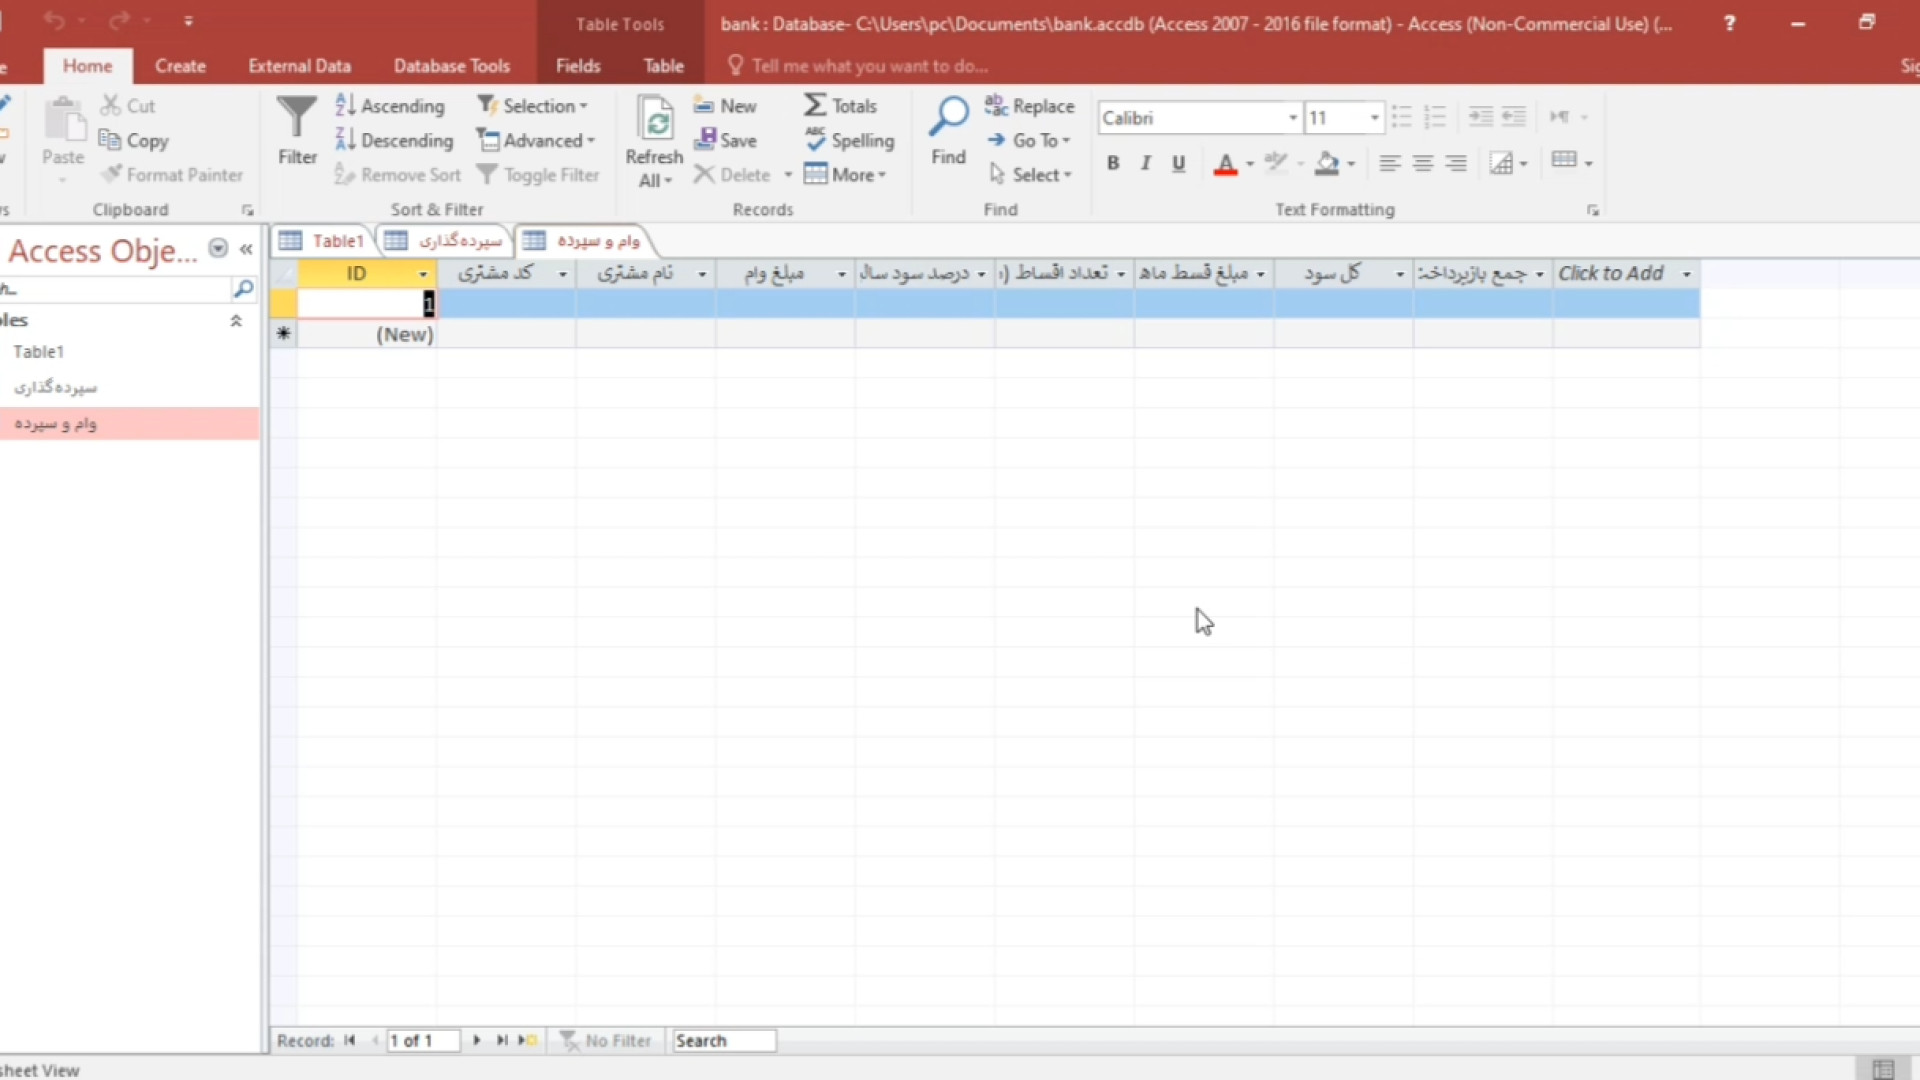Expand the ID column header dropdown
1920x1080 pixels.
point(423,274)
